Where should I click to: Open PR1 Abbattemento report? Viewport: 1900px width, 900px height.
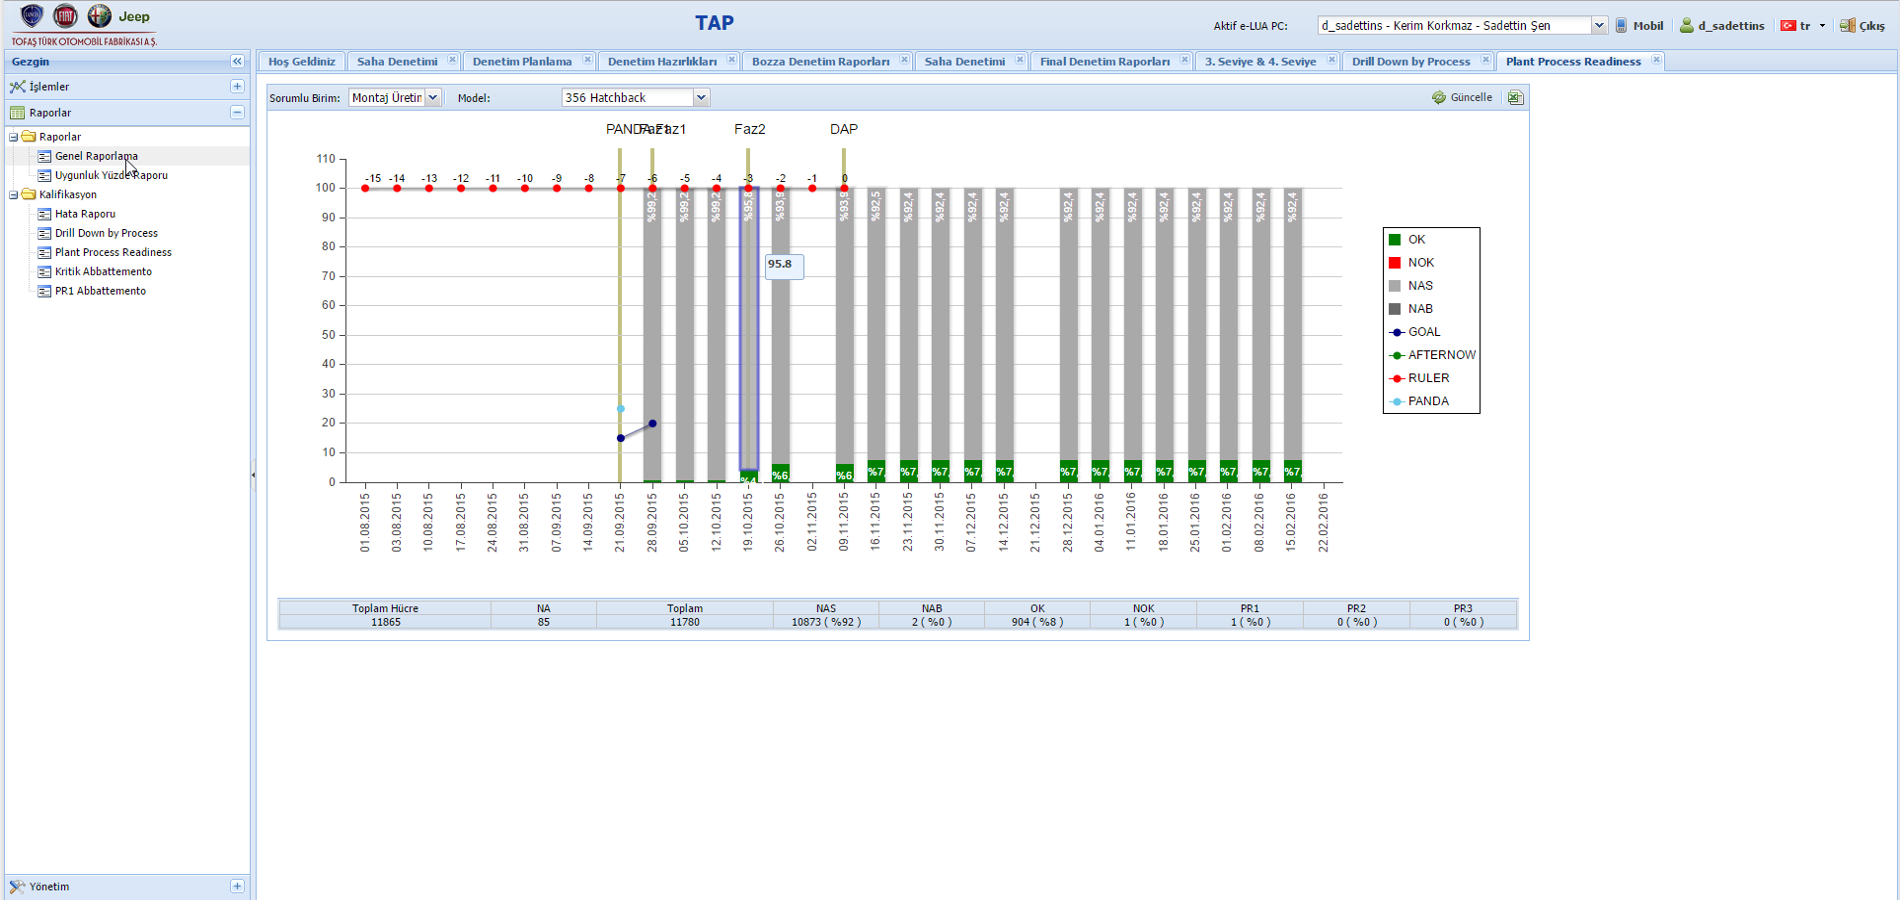pyautogui.click(x=100, y=291)
